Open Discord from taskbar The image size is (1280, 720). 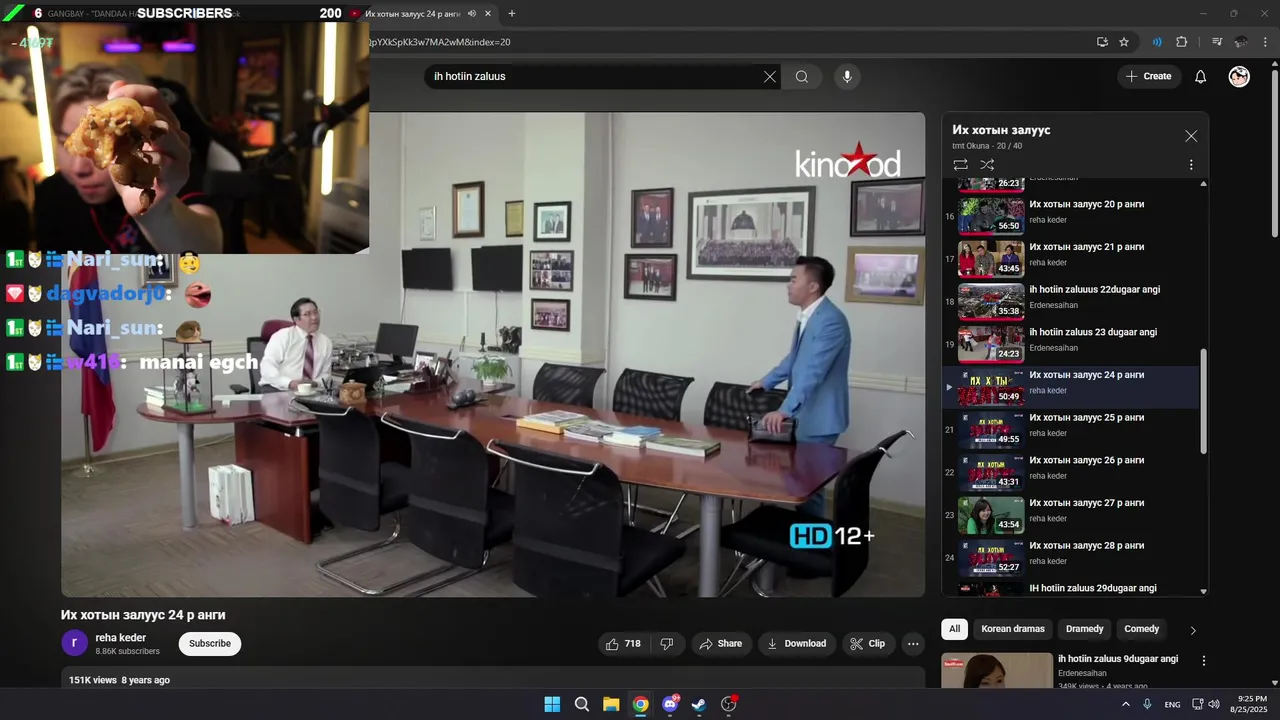tap(670, 704)
